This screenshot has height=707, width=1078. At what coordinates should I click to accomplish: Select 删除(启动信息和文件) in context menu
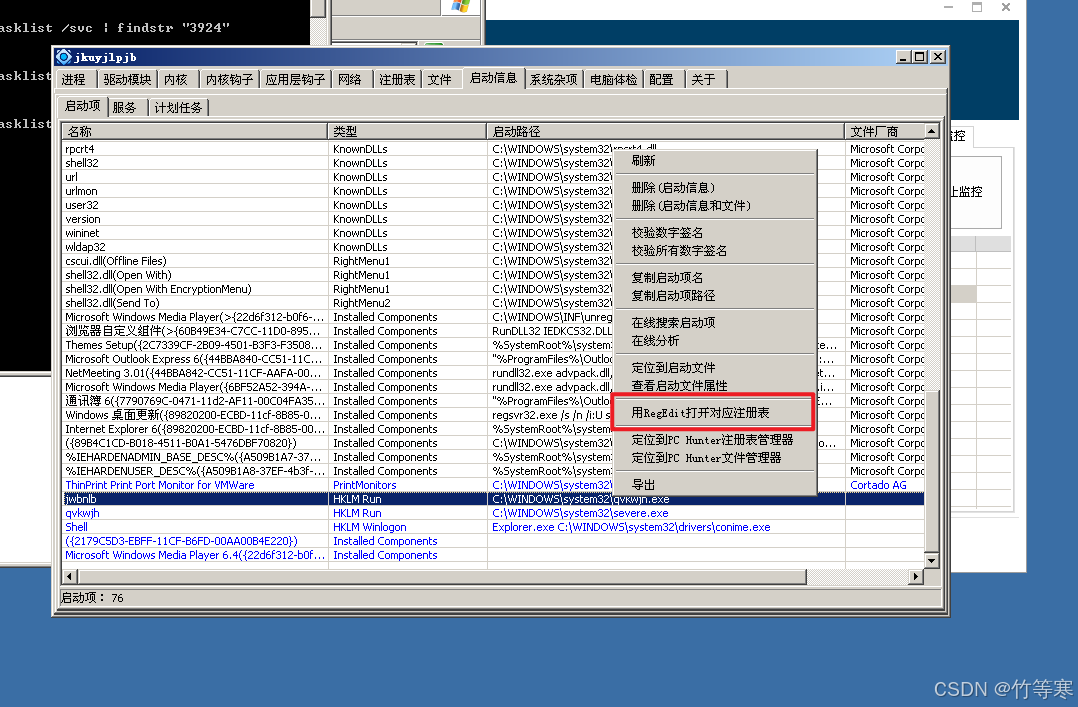(x=691, y=206)
